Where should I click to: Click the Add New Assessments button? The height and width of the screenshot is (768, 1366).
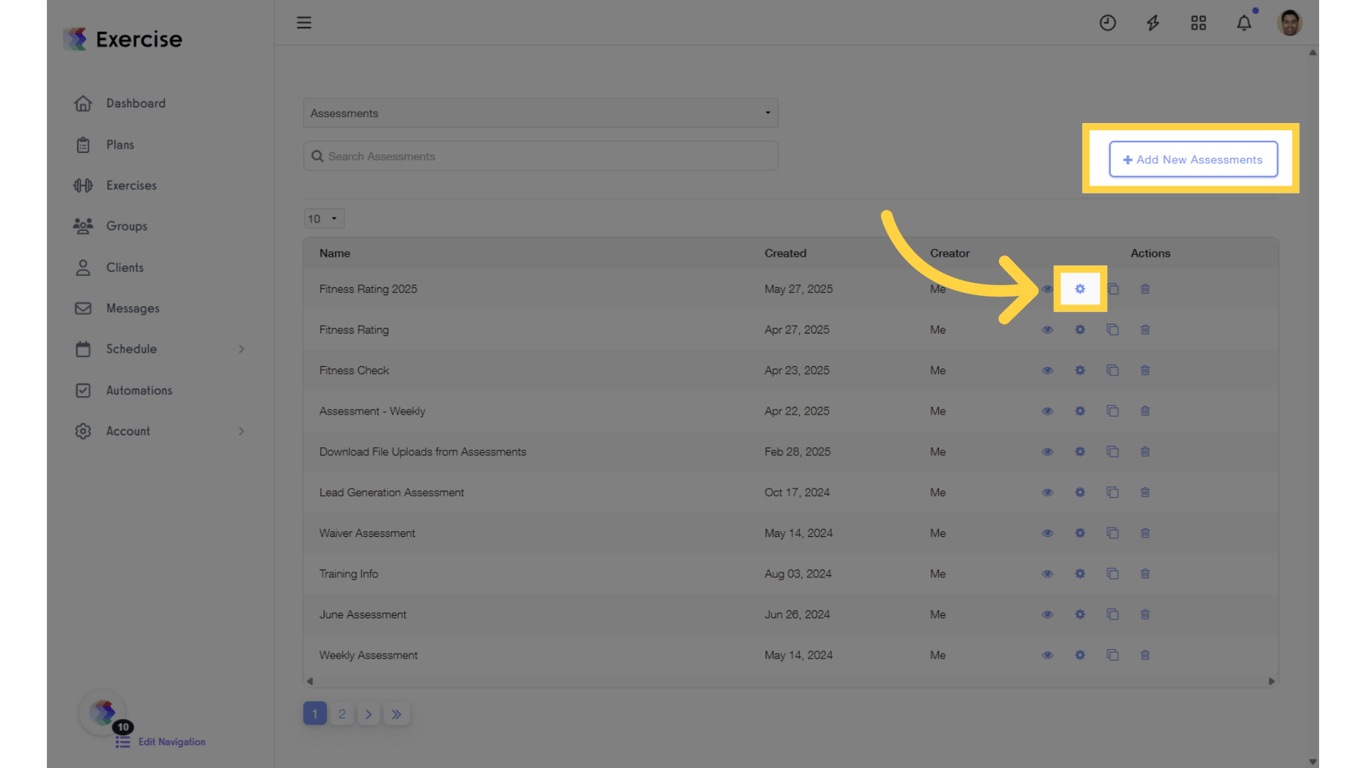pos(1193,159)
